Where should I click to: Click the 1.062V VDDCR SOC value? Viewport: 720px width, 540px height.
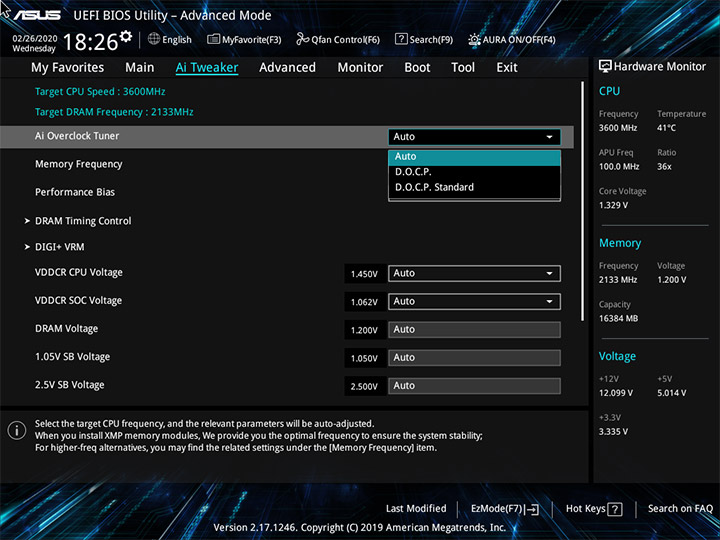(x=364, y=302)
